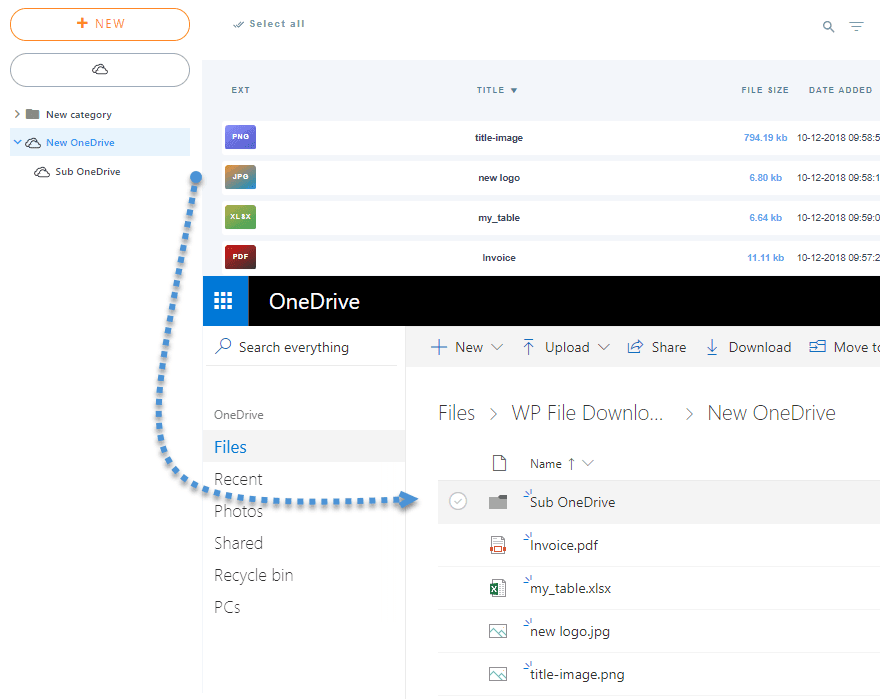The width and height of the screenshot is (880, 699).
Task: Select the my_table file row
Action: pos(551,217)
